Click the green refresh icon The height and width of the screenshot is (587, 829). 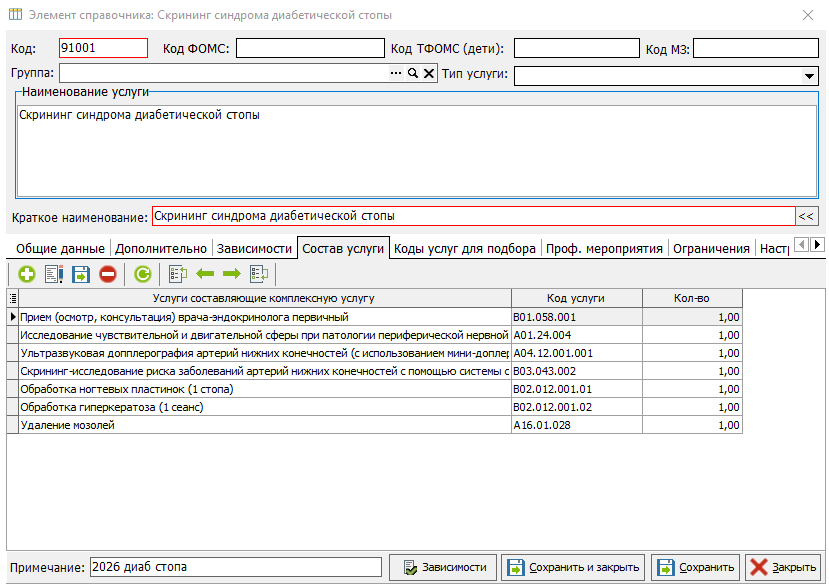(143, 274)
